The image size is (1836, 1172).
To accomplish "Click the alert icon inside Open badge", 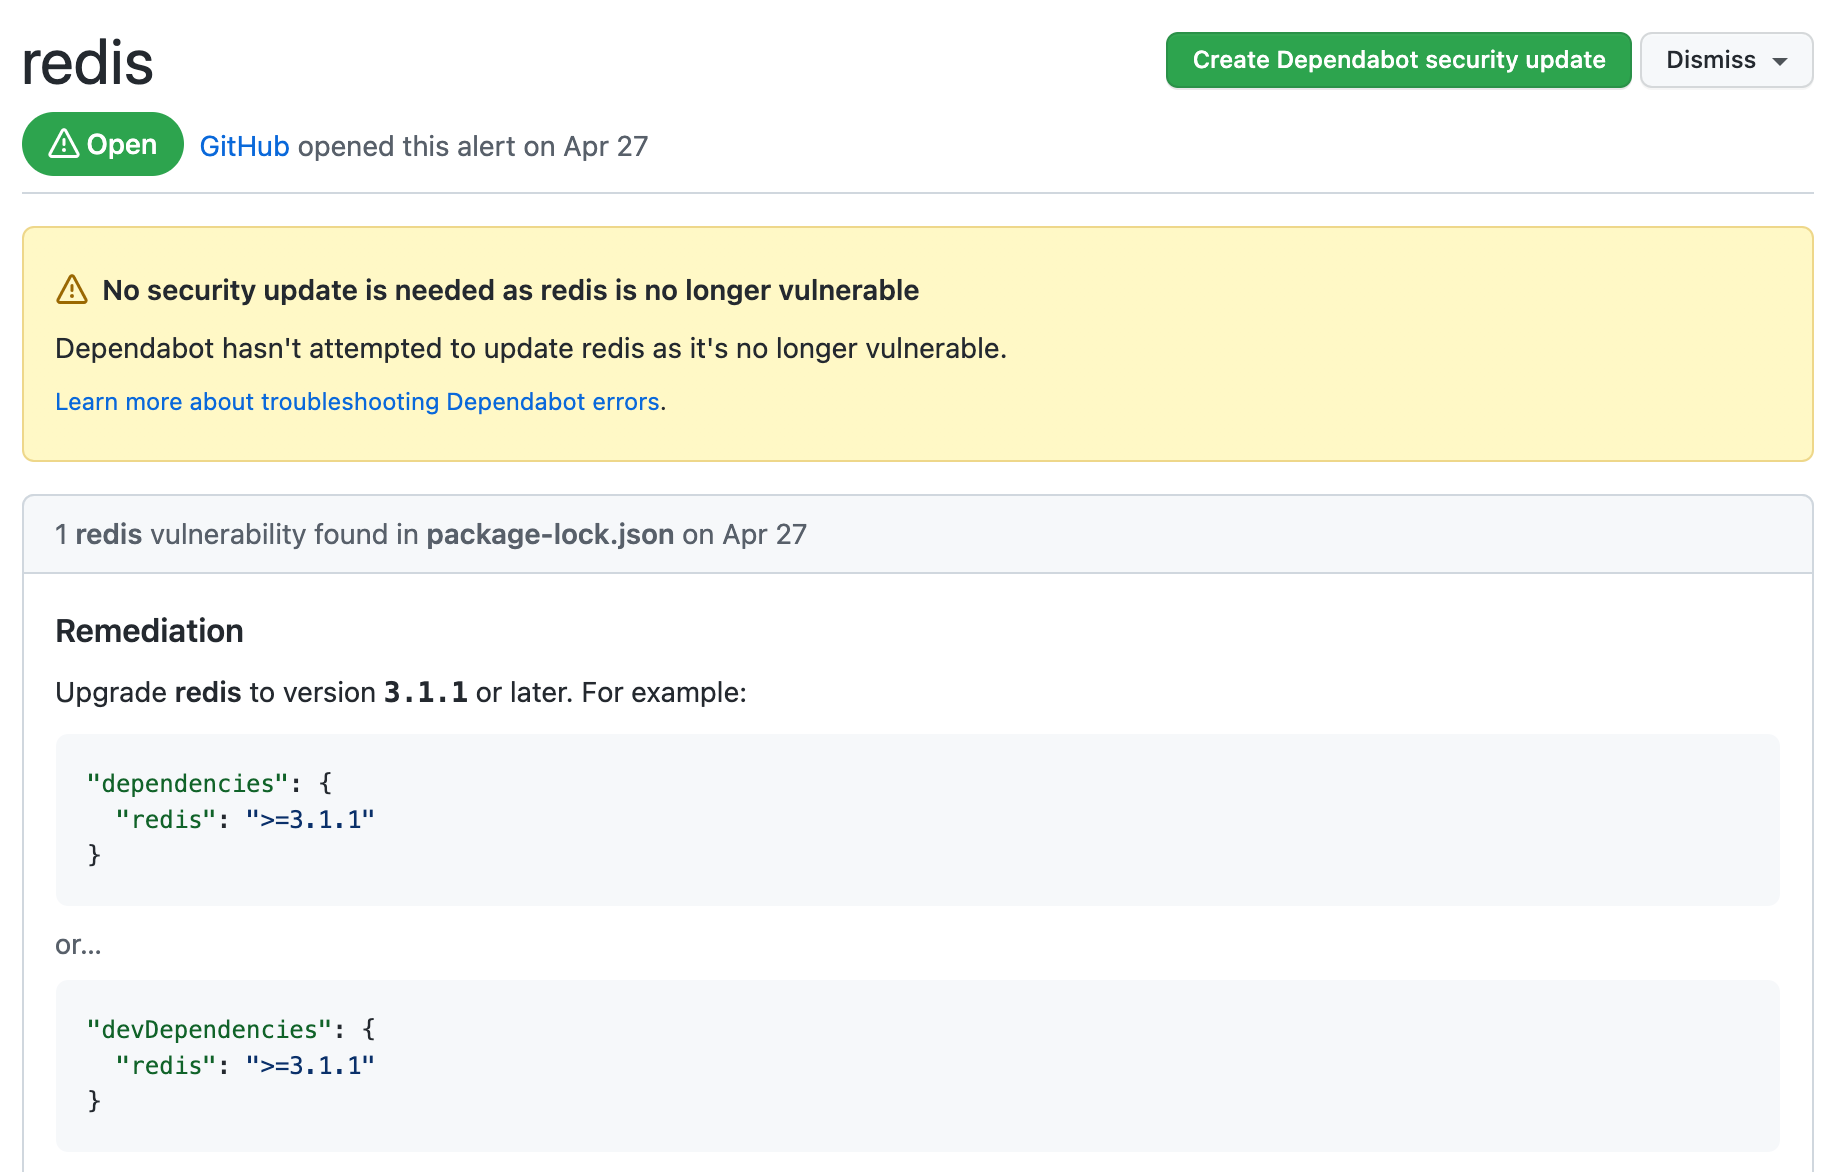I will pyautogui.click(x=64, y=144).
